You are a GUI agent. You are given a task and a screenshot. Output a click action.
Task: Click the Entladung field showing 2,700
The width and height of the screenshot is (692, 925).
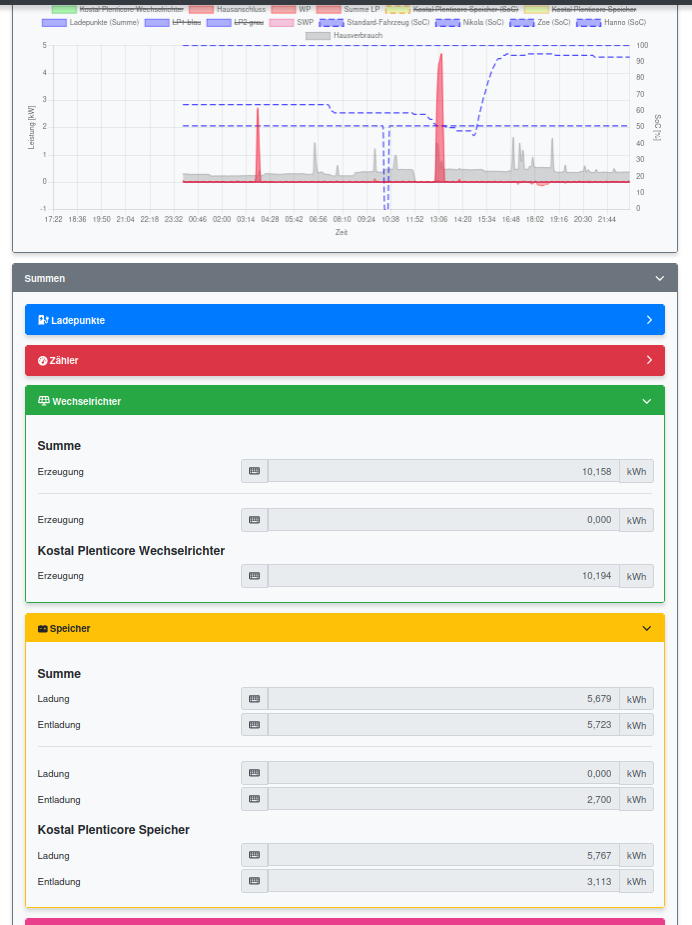(x=444, y=799)
